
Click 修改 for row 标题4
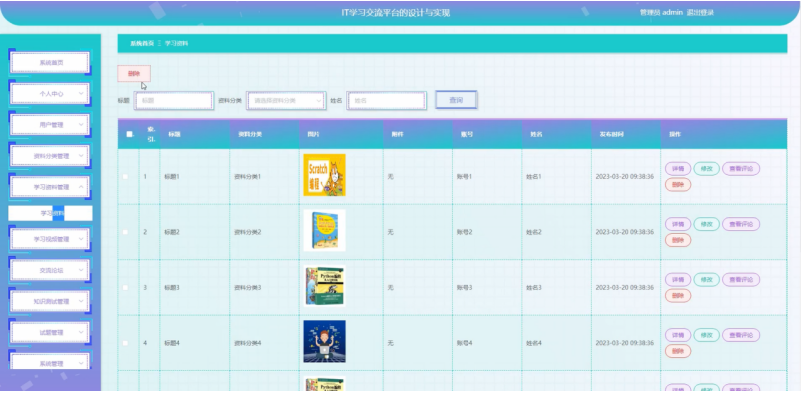click(706, 335)
